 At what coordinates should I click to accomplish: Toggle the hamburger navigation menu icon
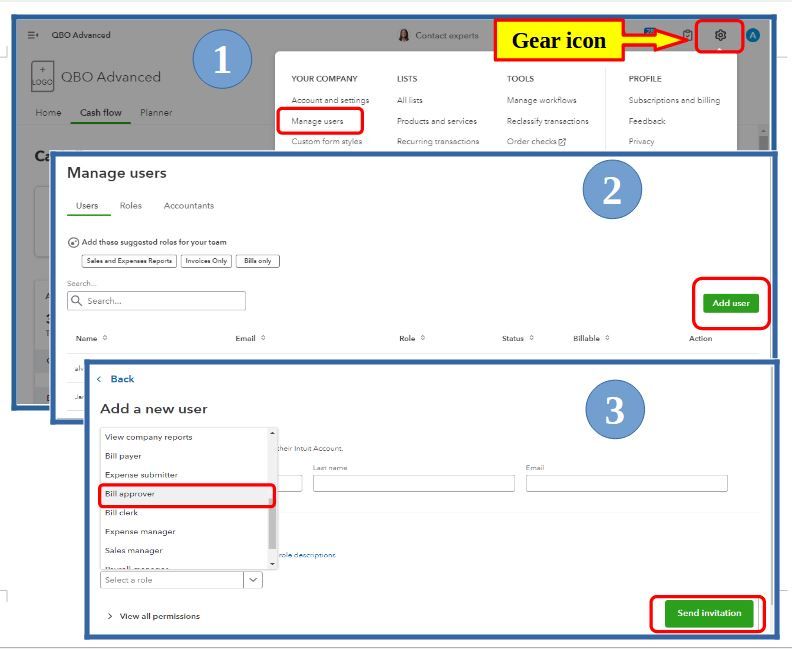33,35
